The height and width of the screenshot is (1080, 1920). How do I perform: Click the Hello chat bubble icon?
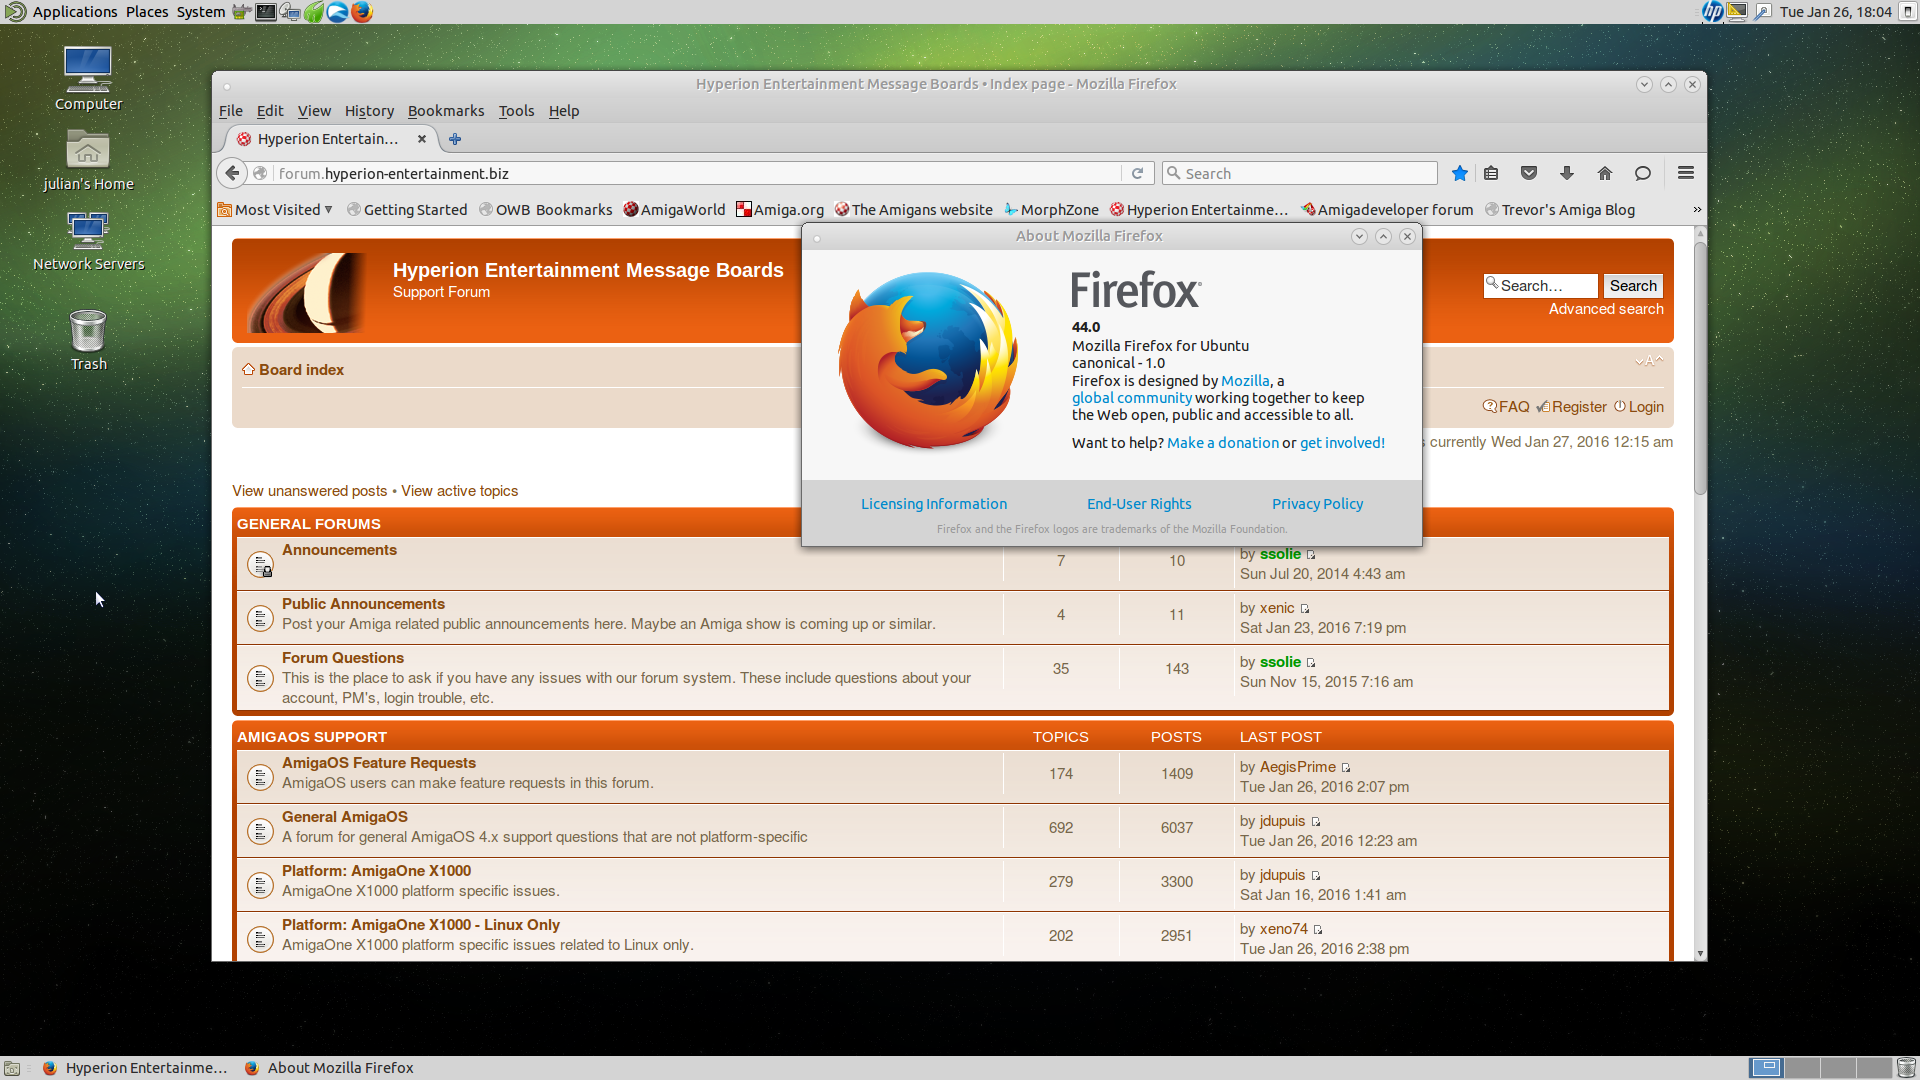(x=1643, y=173)
